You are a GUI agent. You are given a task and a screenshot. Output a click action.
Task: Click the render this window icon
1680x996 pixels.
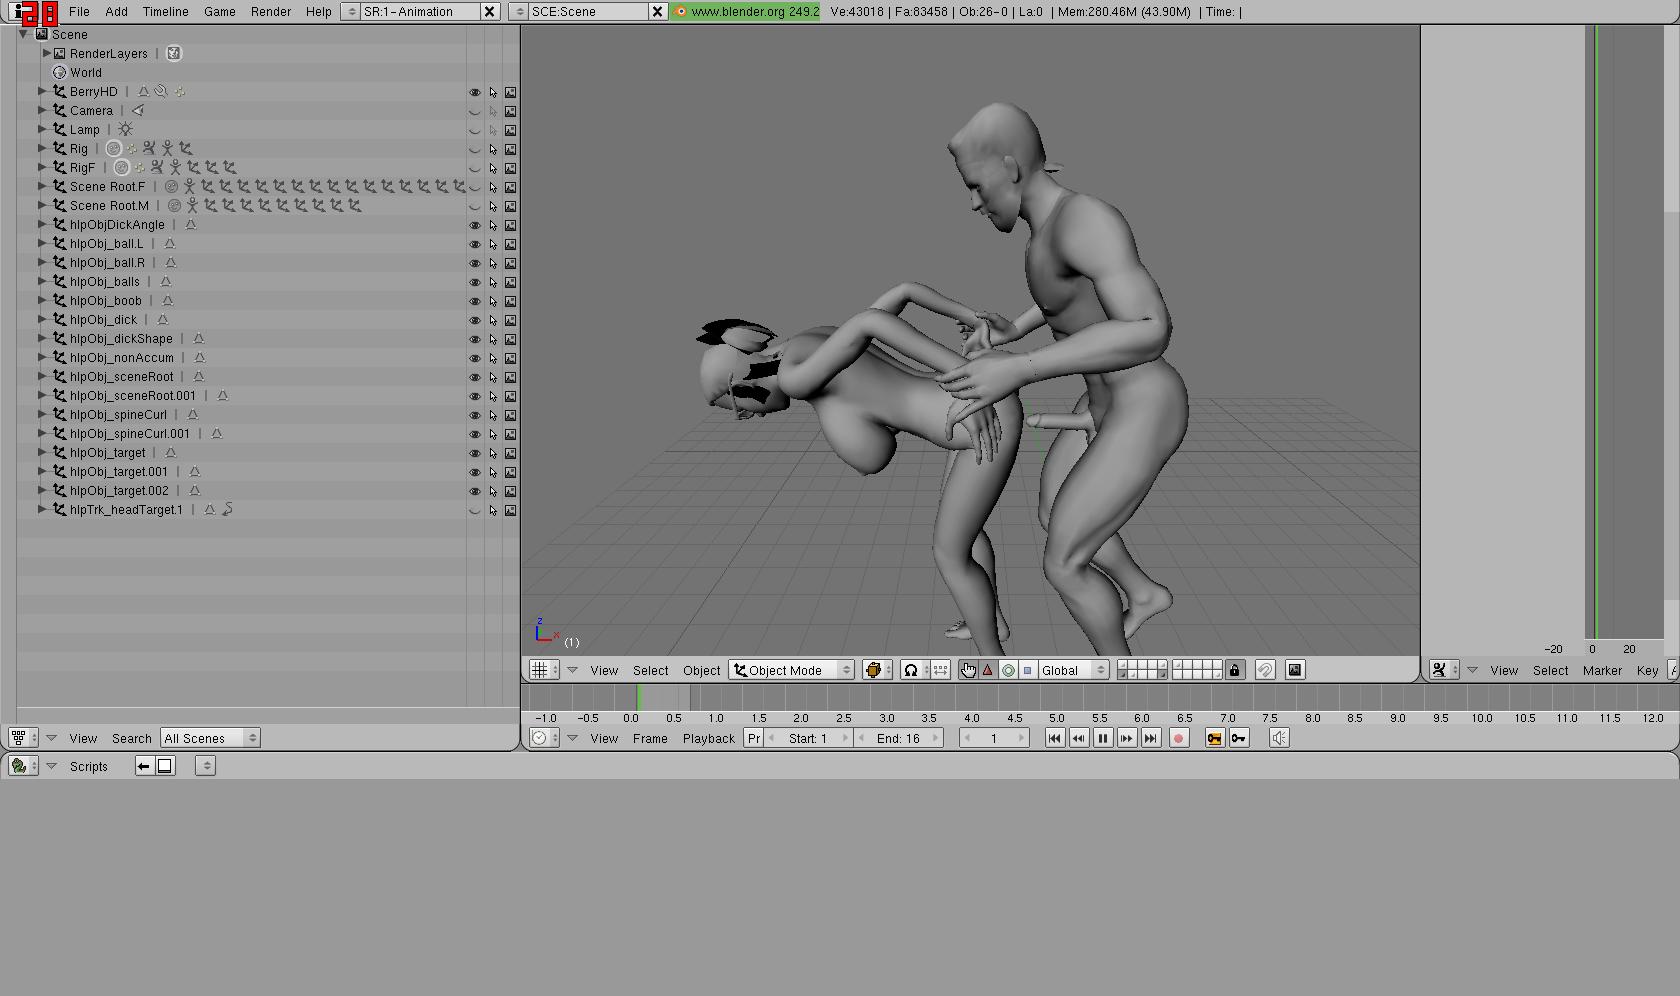pyautogui.click(x=1295, y=670)
